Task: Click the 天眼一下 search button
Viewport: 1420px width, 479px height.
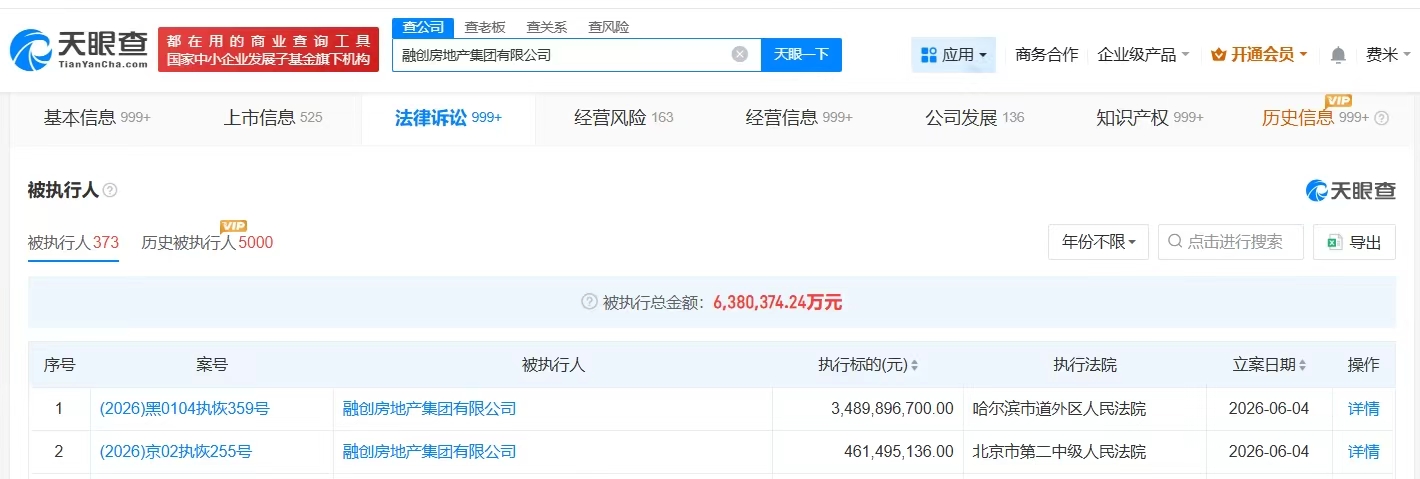Action: click(801, 55)
